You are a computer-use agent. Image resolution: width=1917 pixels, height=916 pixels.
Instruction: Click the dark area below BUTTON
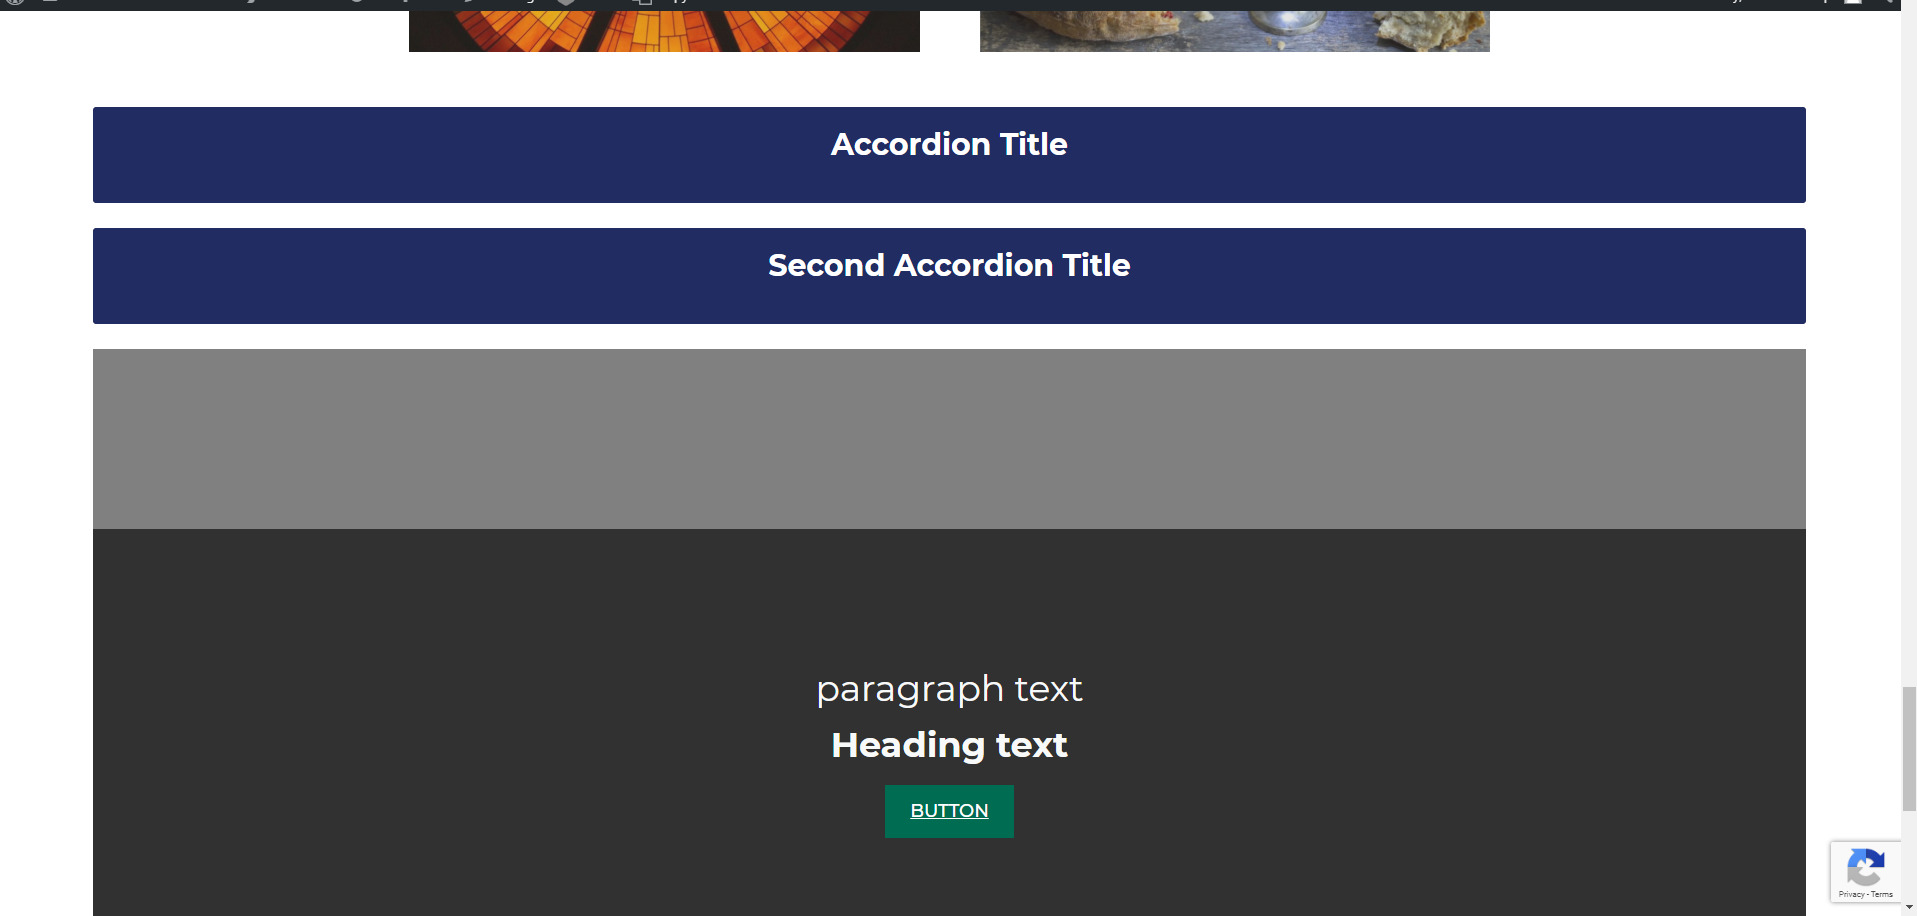(948, 880)
